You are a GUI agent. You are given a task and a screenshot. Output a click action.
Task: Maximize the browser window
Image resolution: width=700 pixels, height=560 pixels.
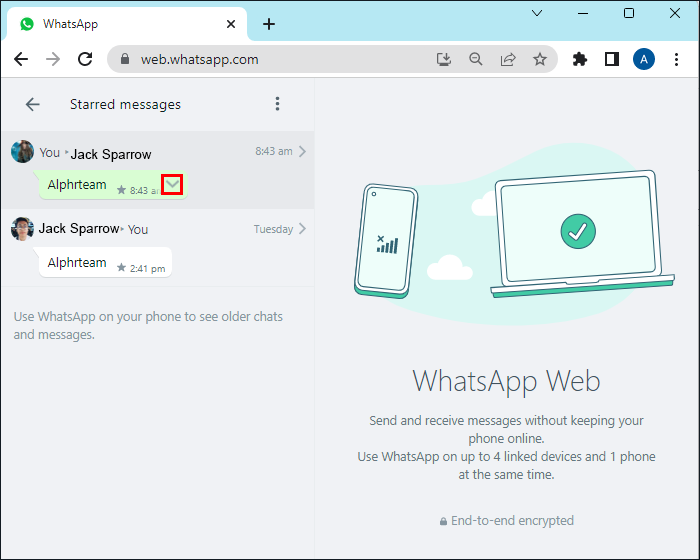point(629,13)
